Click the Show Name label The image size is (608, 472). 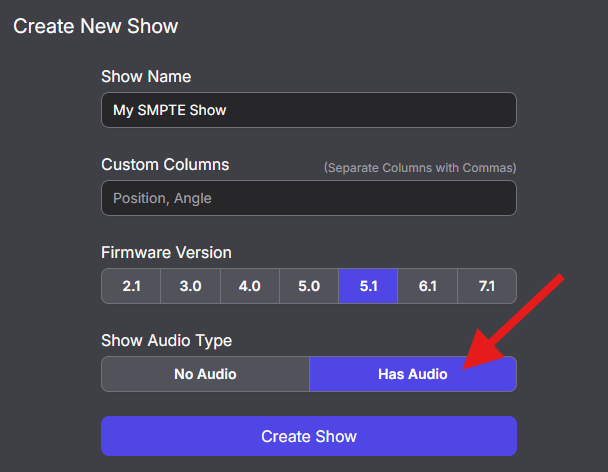click(x=146, y=77)
